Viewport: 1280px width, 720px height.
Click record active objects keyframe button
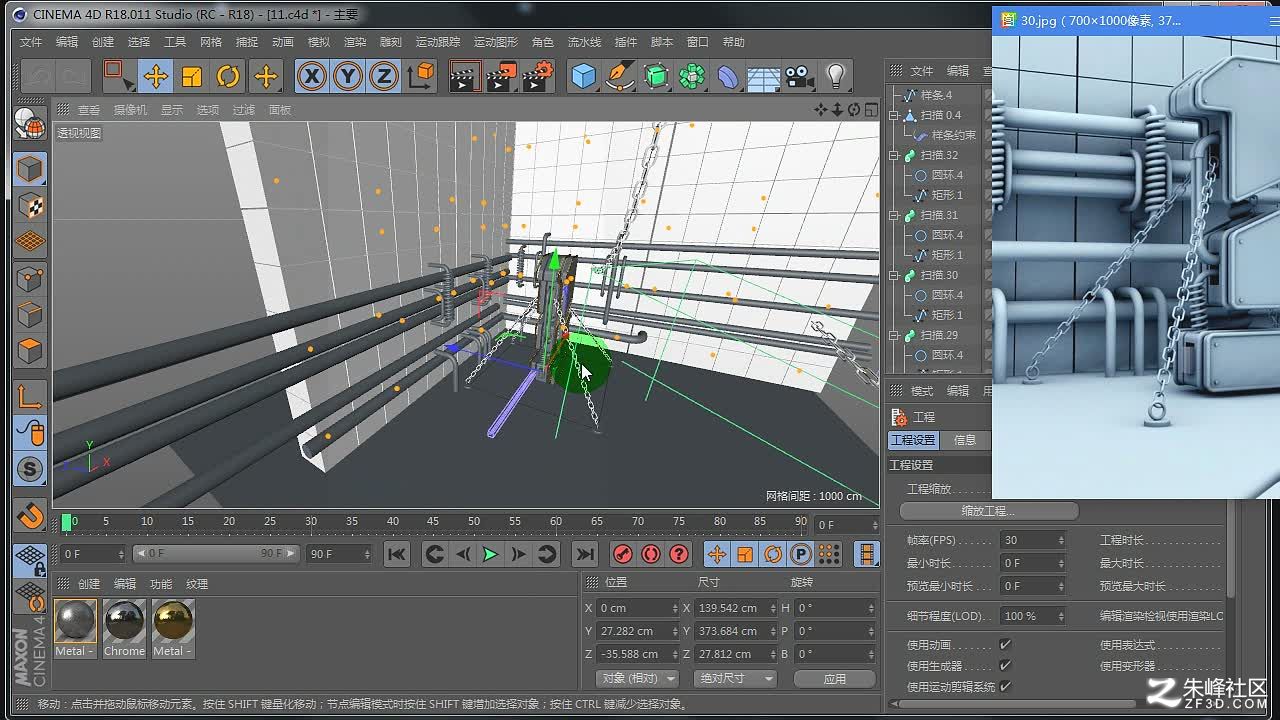[623, 554]
